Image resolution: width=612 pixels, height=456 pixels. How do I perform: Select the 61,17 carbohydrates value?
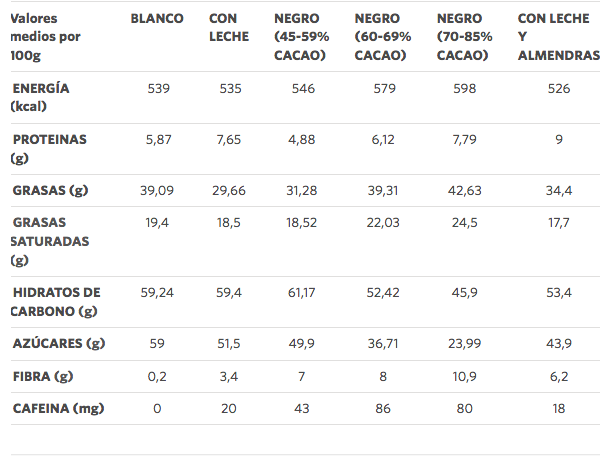tap(301, 293)
